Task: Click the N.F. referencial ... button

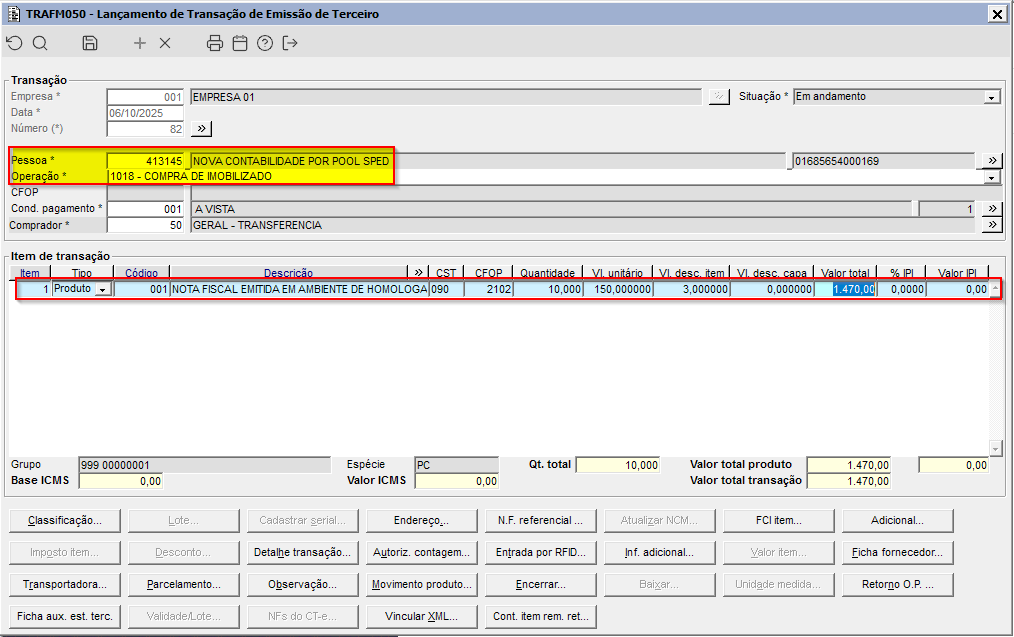Action: pos(540,521)
